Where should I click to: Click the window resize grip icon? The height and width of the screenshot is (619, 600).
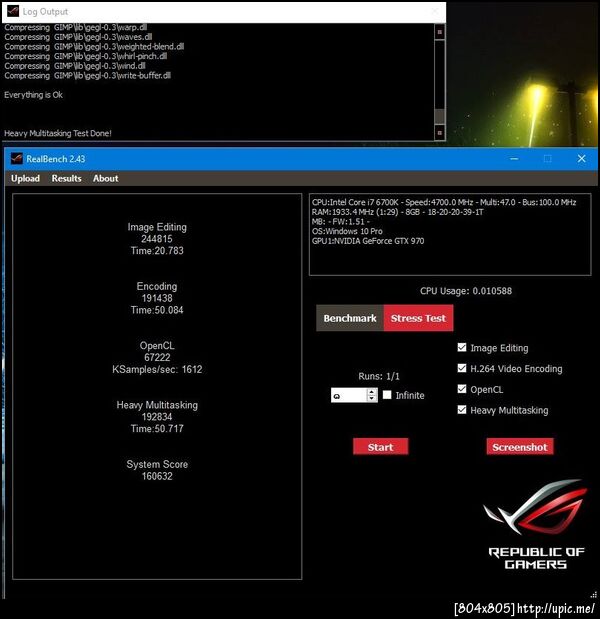point(594,595)
